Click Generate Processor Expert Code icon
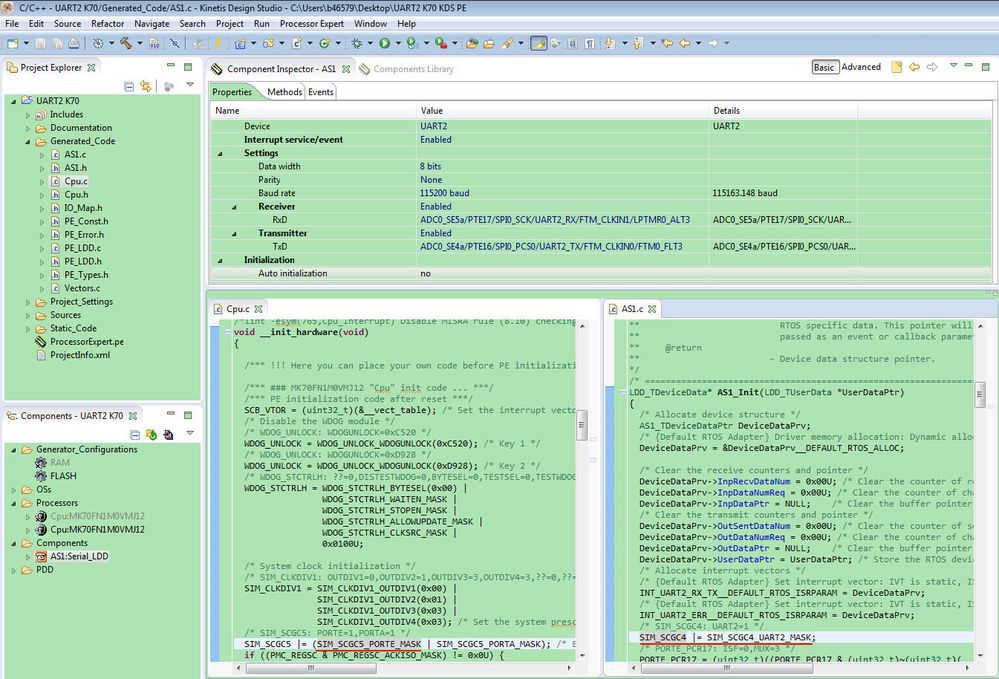Viewport: 999px width, 679px height. click(150, 435)
